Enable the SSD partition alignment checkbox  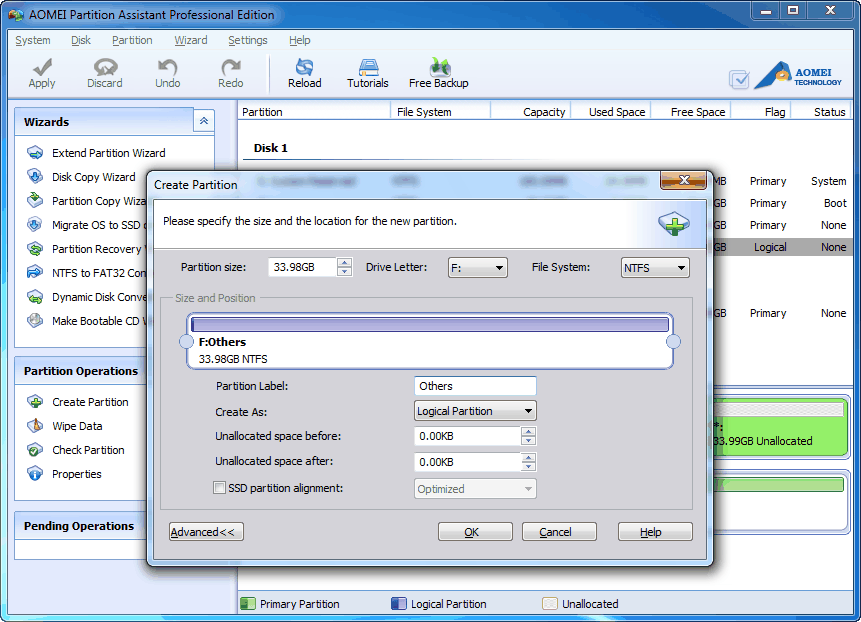click(x=219, y=487)
